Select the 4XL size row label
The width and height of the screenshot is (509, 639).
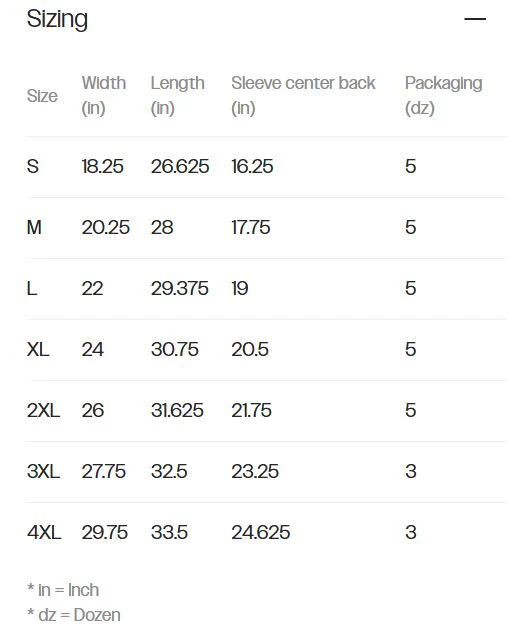[x=44, y=533]
